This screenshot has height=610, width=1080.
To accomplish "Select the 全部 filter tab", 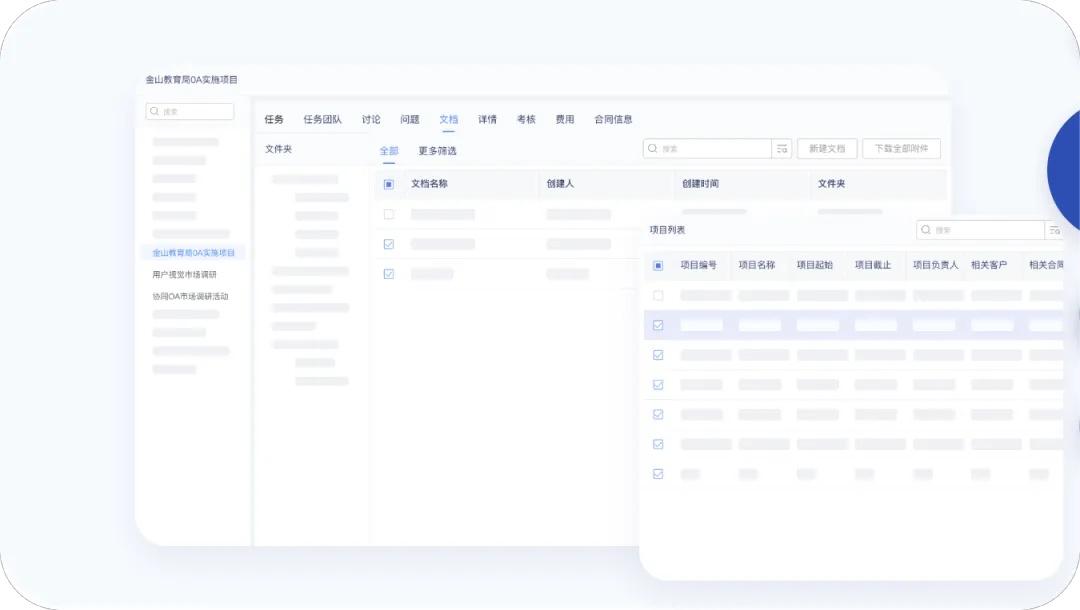I will coord(388,151).
